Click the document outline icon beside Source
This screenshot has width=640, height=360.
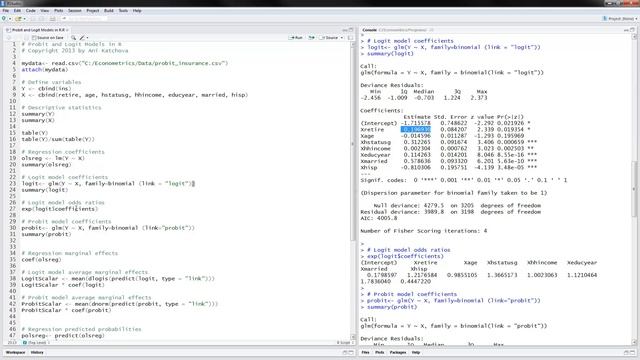(x=351, y=38)
